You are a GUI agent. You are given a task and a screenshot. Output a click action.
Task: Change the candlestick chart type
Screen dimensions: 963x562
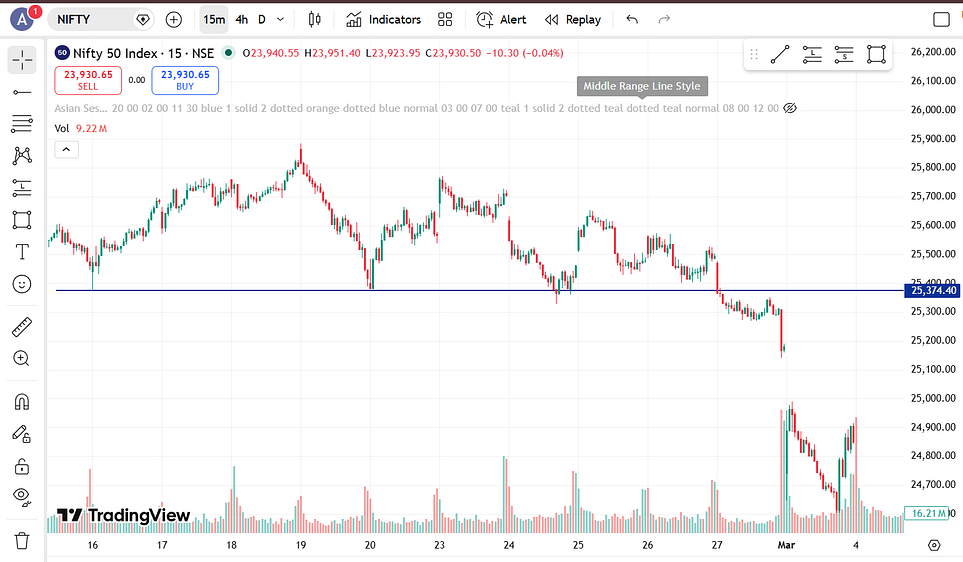tap(314, 20)
